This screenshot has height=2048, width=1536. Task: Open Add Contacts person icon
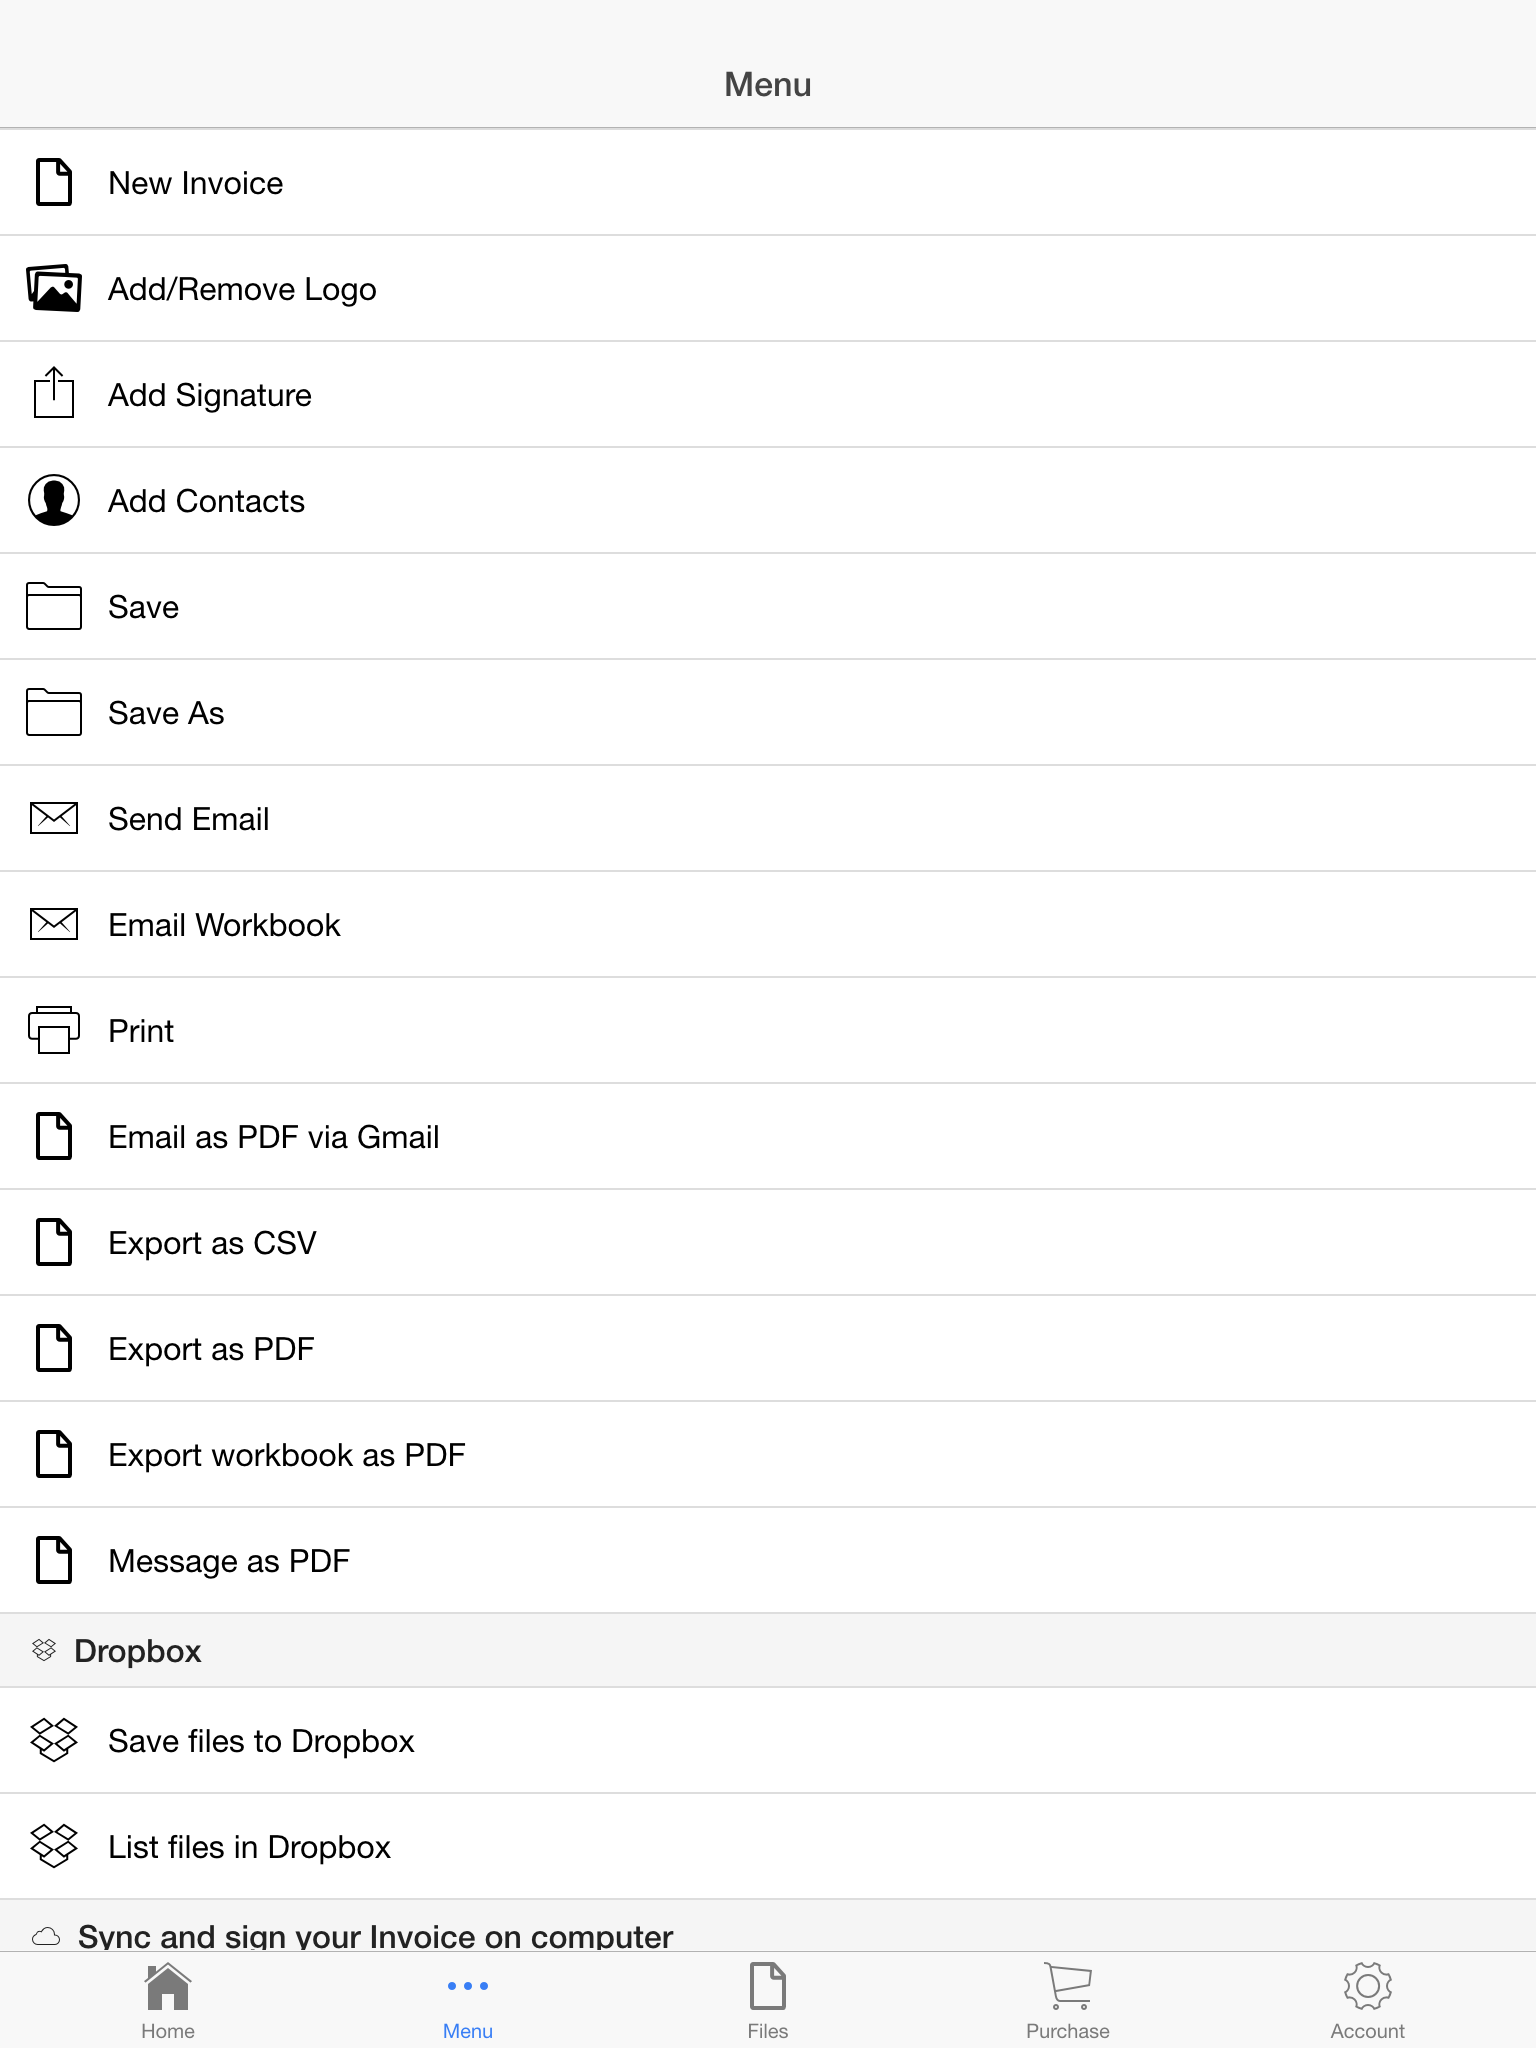tap(54, 500)
